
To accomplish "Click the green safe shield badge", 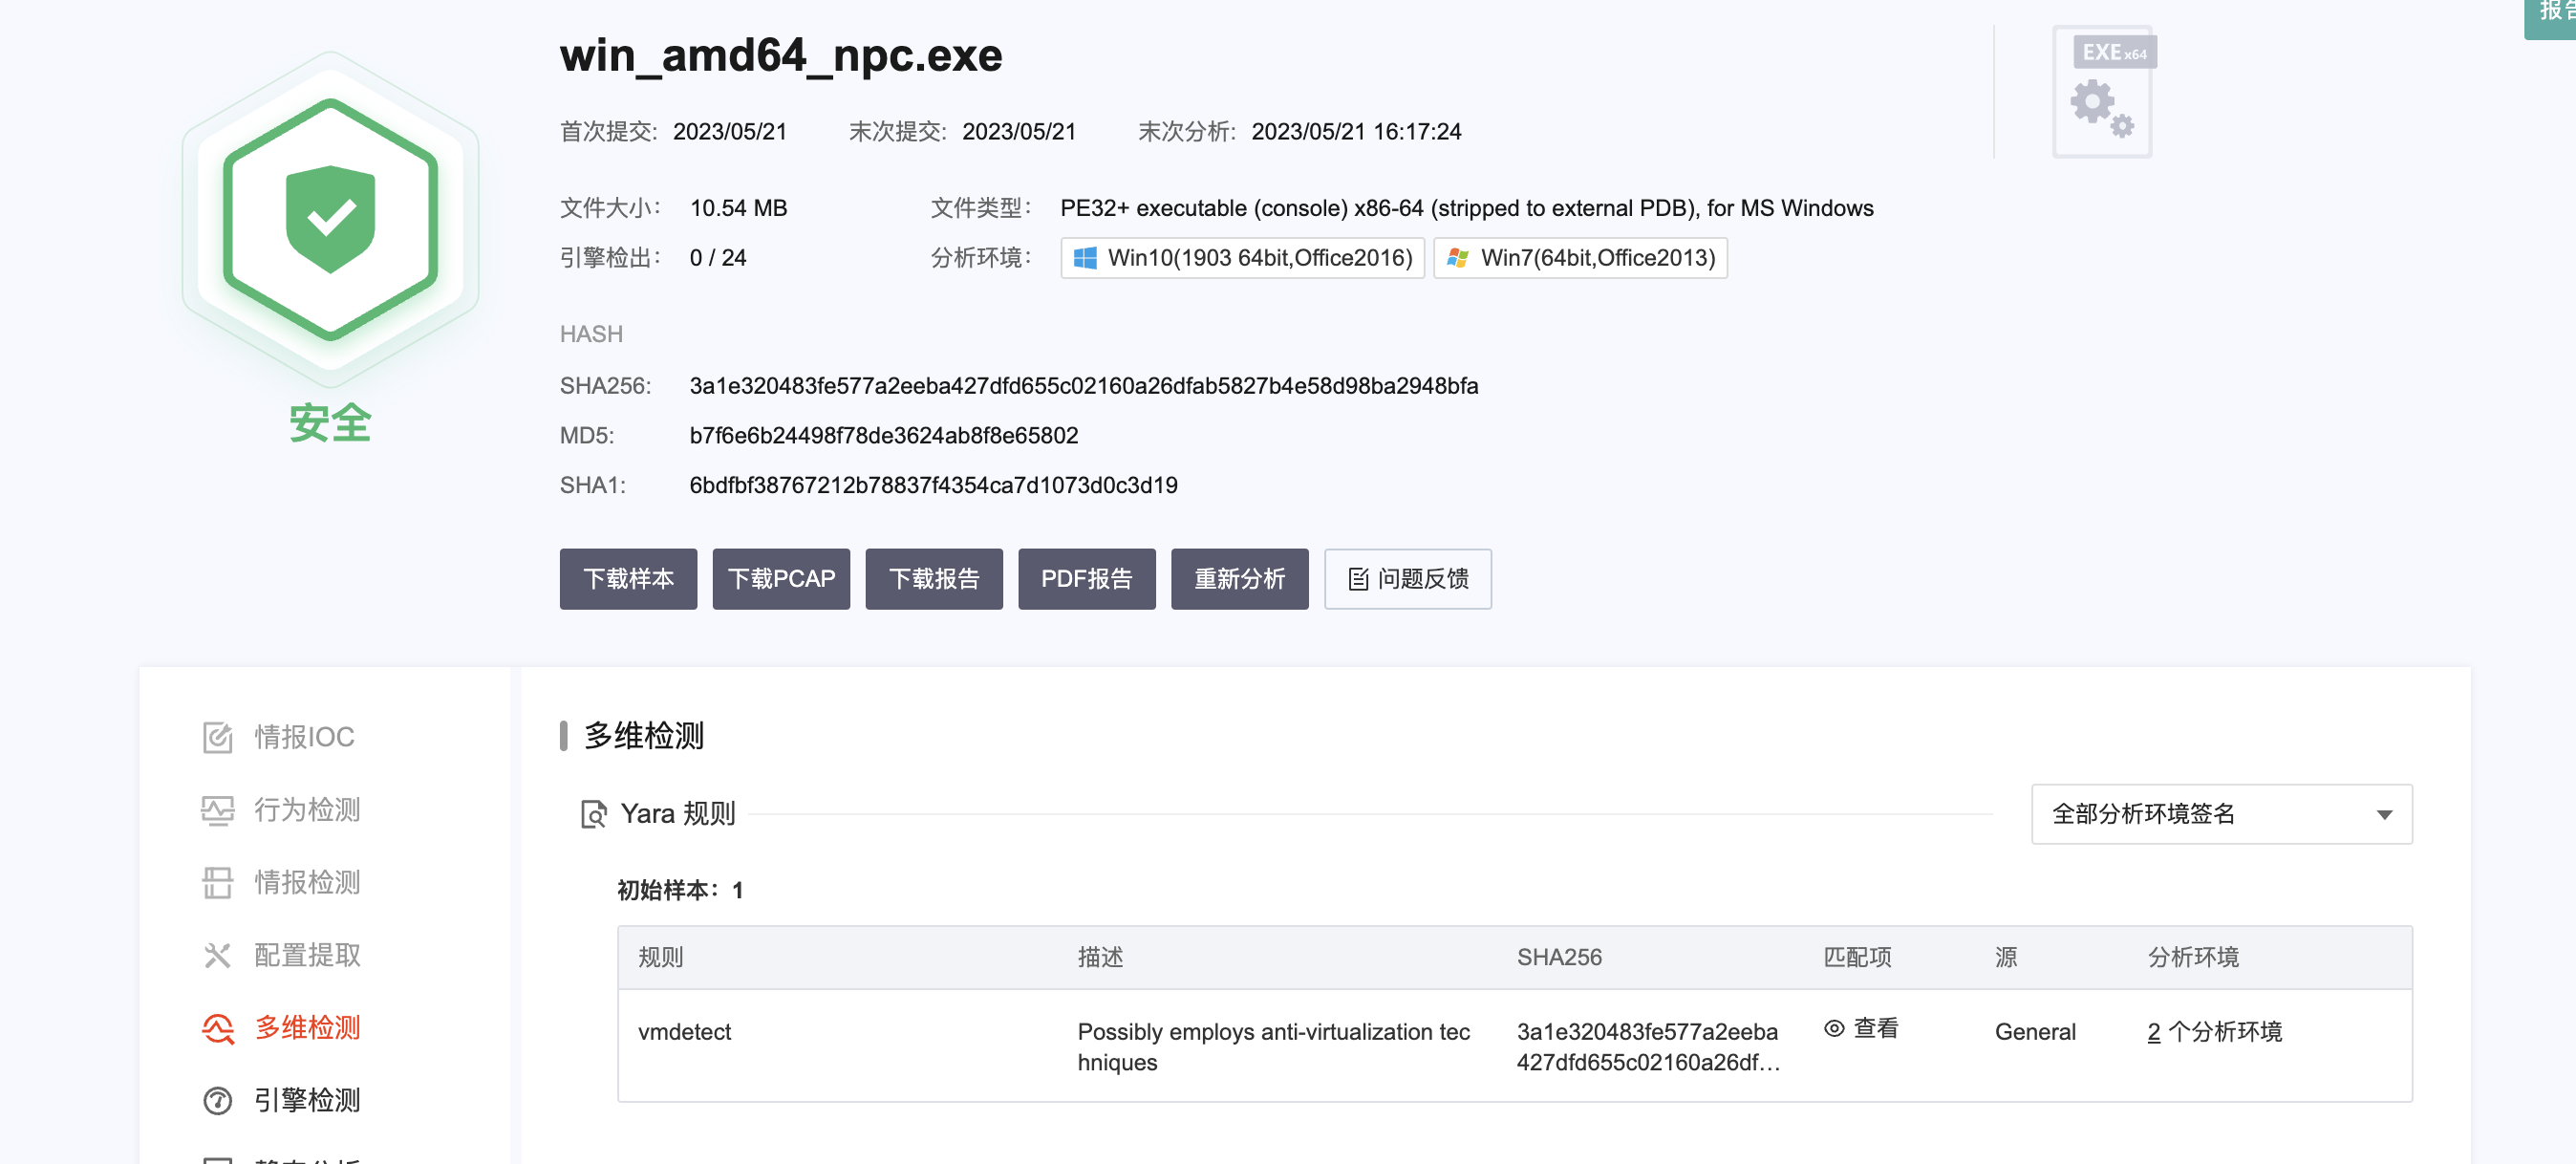I will (x=330, y=220).
